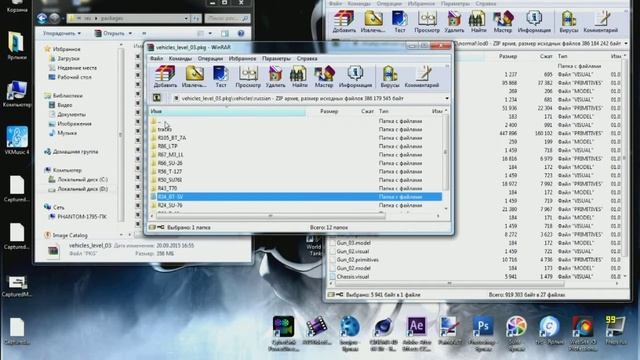
Task: Click Вирусы scan icon in front WinRAR
Action: (390, 76)
